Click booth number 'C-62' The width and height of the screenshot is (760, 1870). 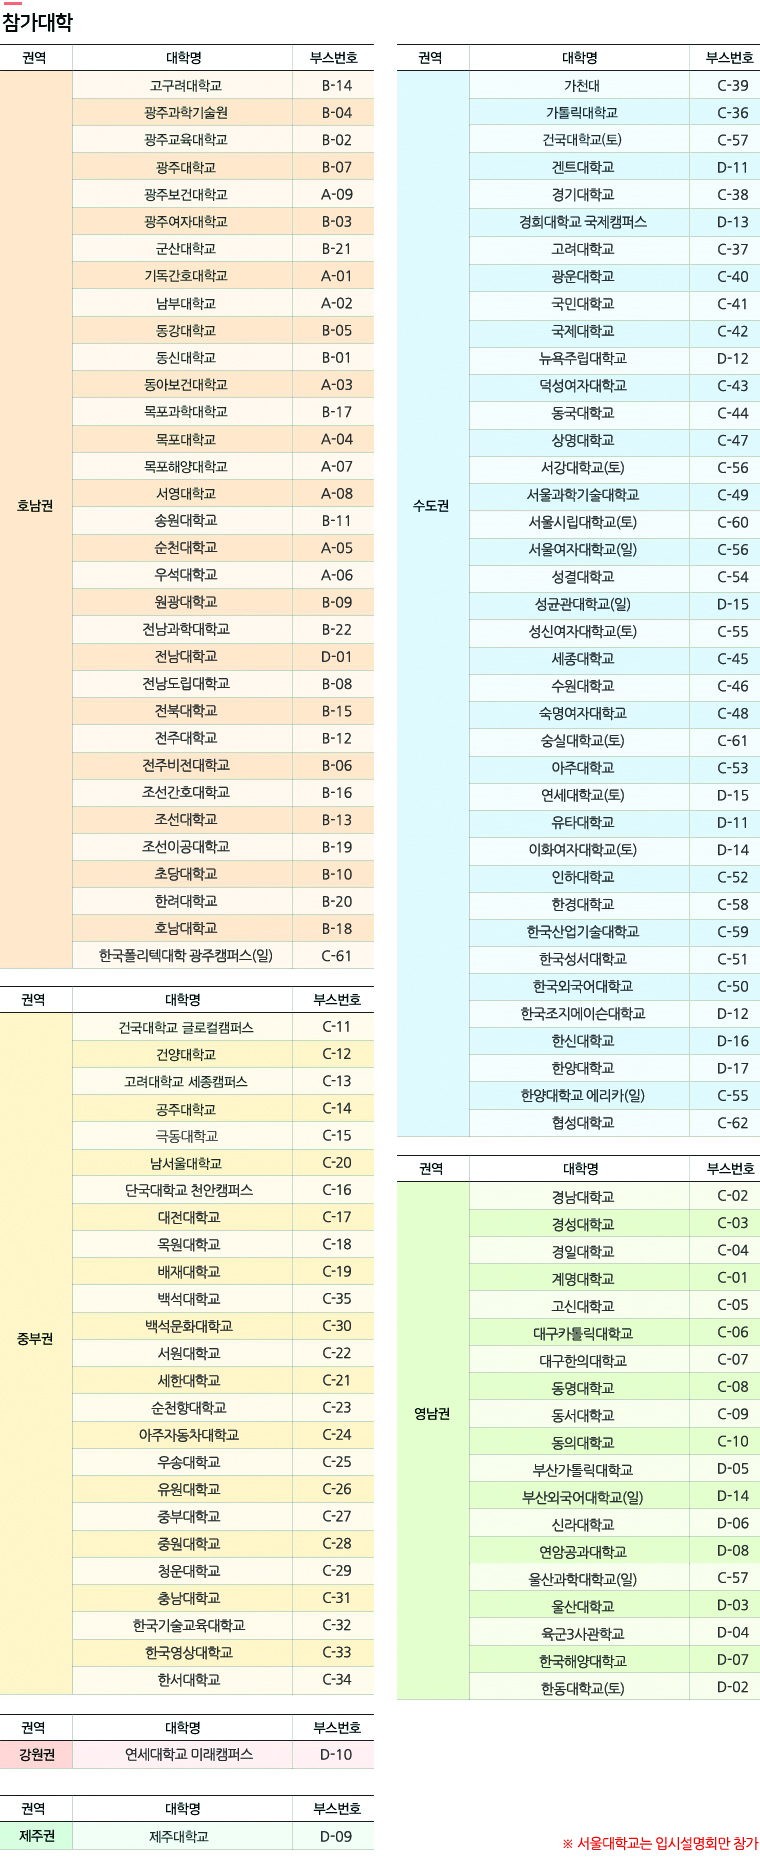tap(733, 1123)
